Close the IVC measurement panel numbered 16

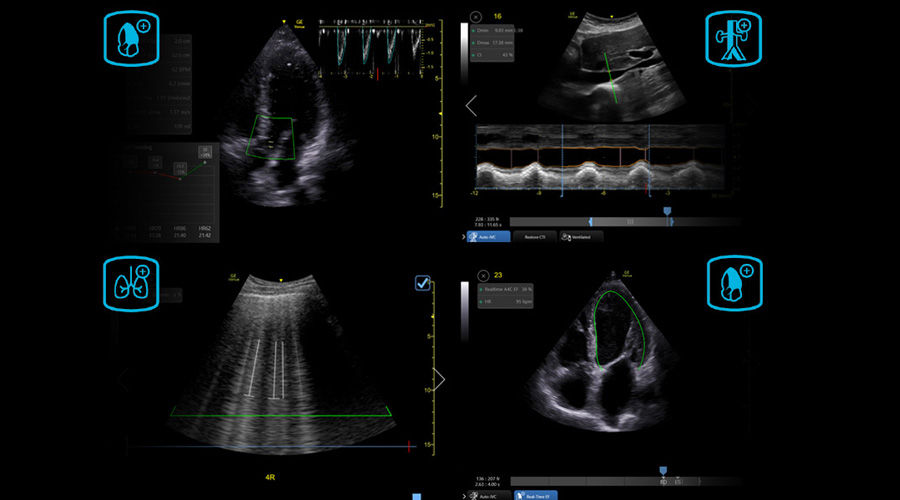tap(475, 17)
